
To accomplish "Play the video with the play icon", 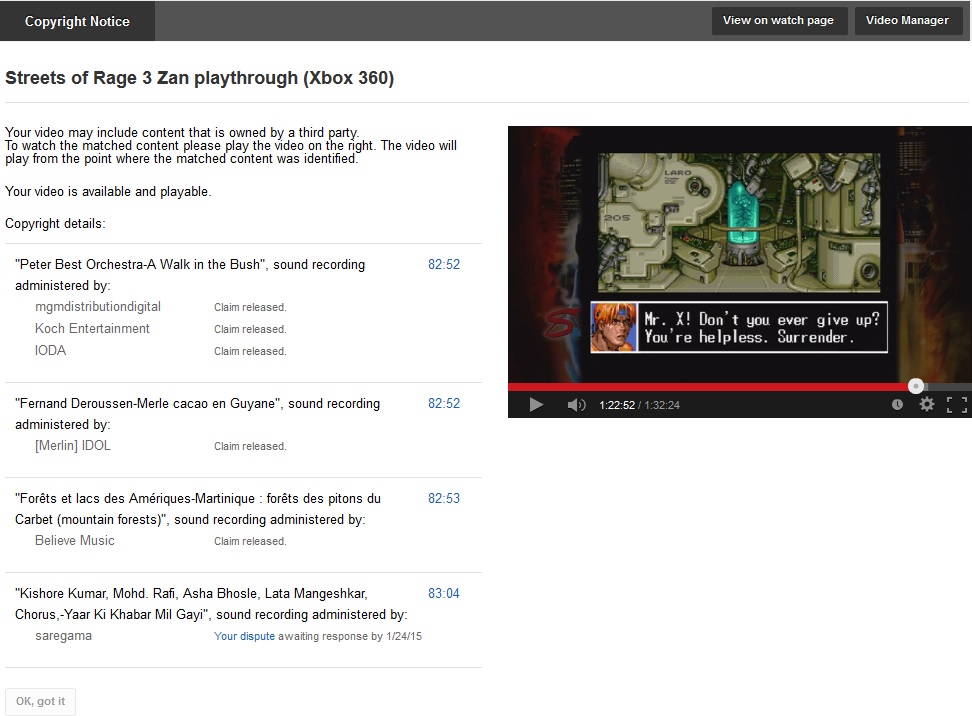I will (536, 405).
